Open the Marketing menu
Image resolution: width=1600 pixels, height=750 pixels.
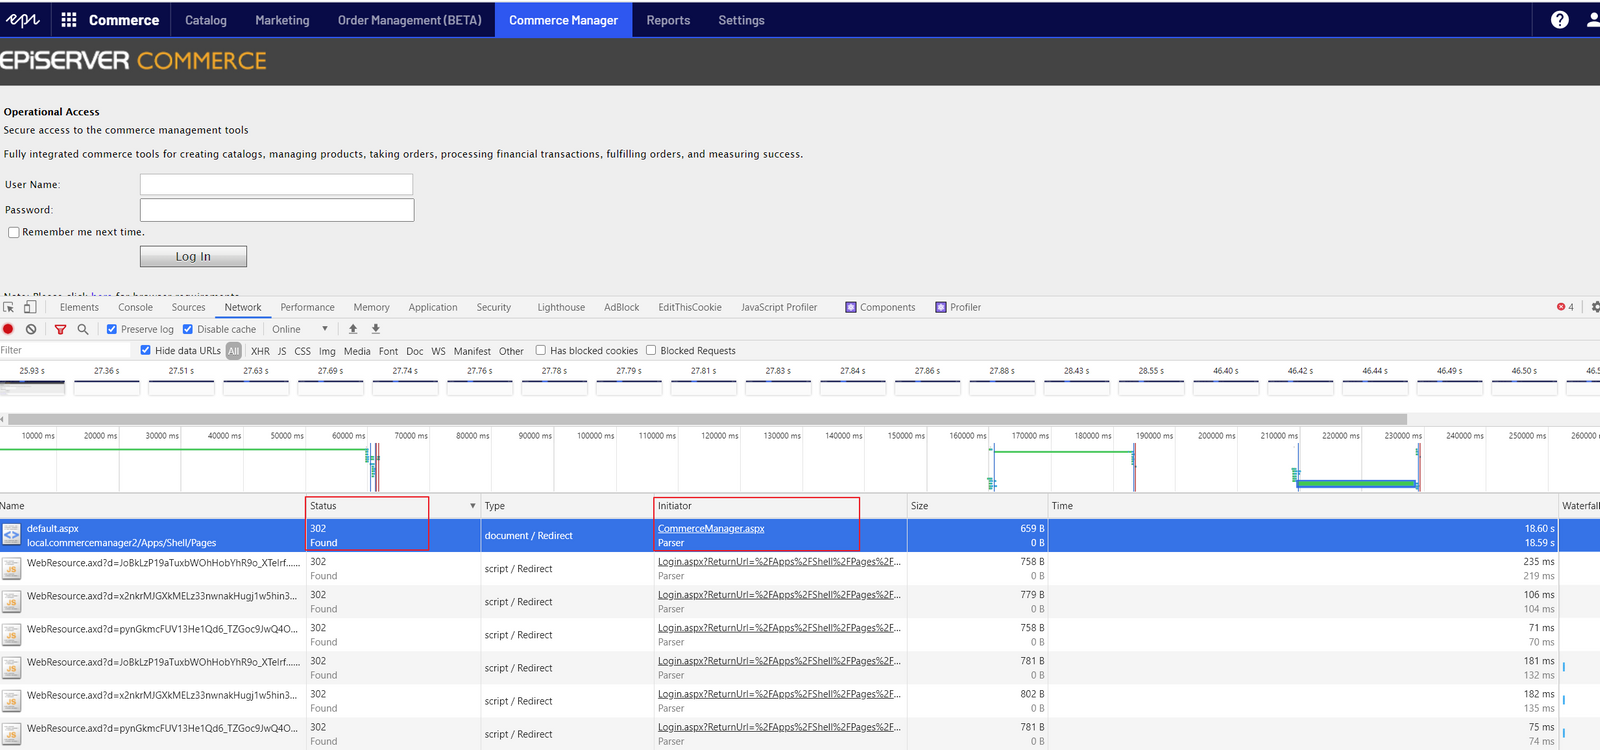282,20
